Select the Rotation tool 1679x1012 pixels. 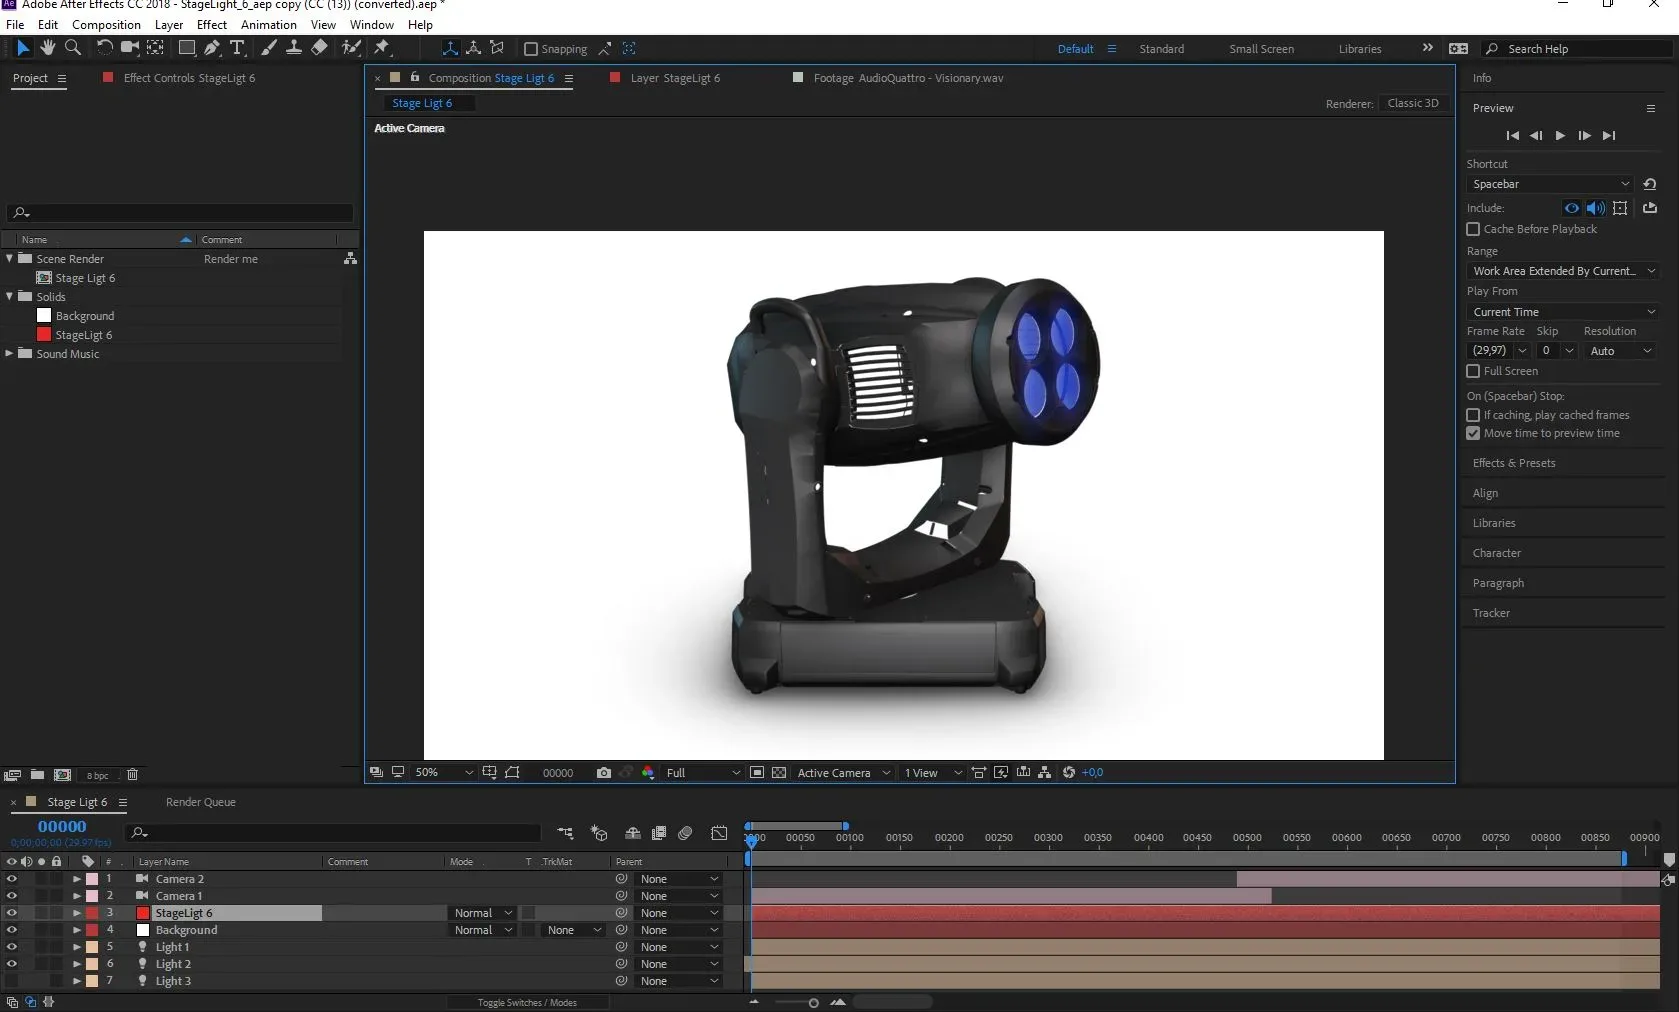coord(104,48)
